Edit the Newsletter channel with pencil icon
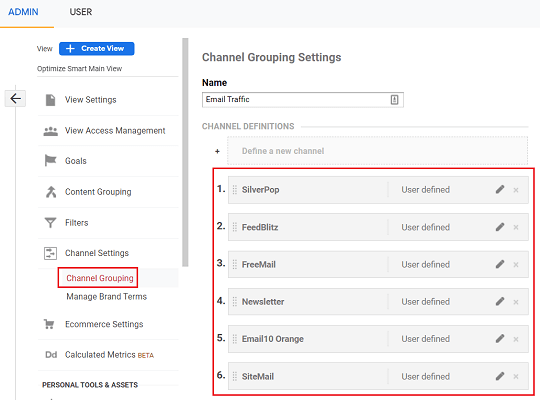 pos(500,301)
